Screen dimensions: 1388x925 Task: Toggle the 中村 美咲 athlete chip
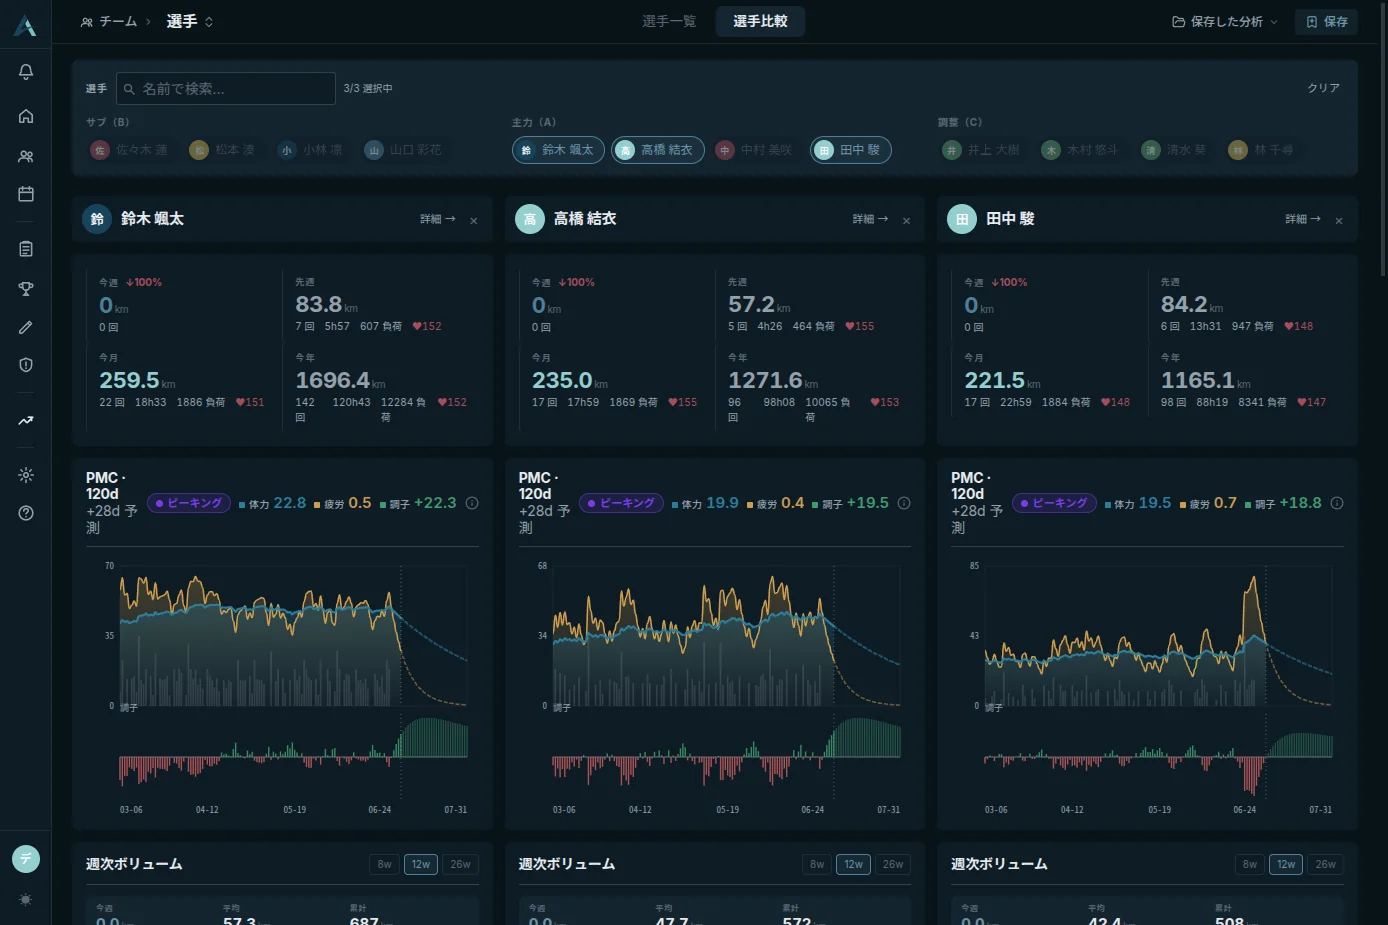pyautogui.click(x=755, y=150)
